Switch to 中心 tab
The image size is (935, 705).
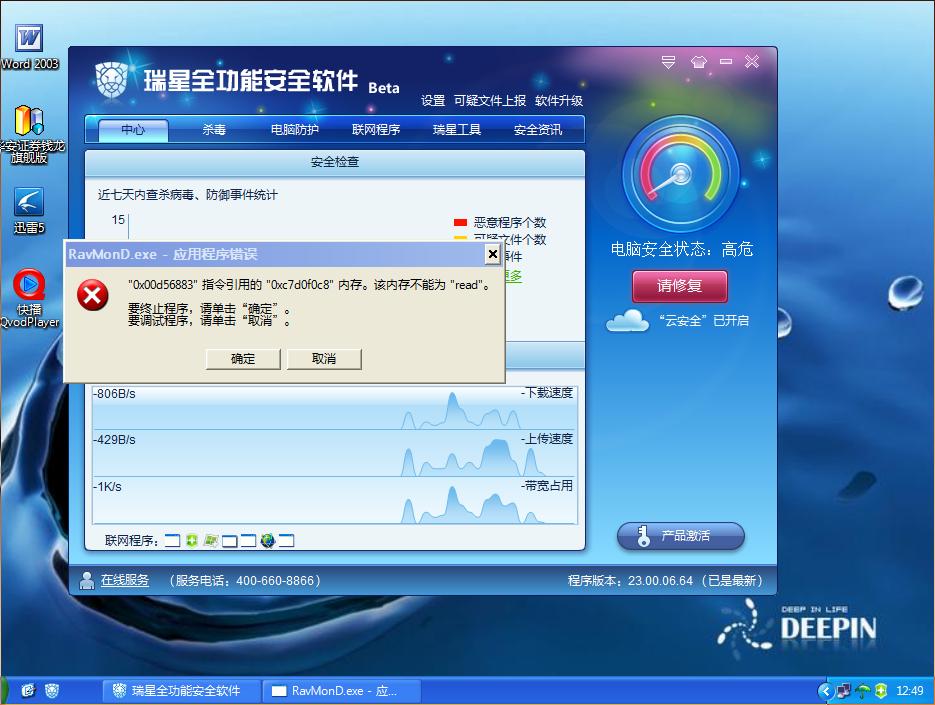point(133,129)
